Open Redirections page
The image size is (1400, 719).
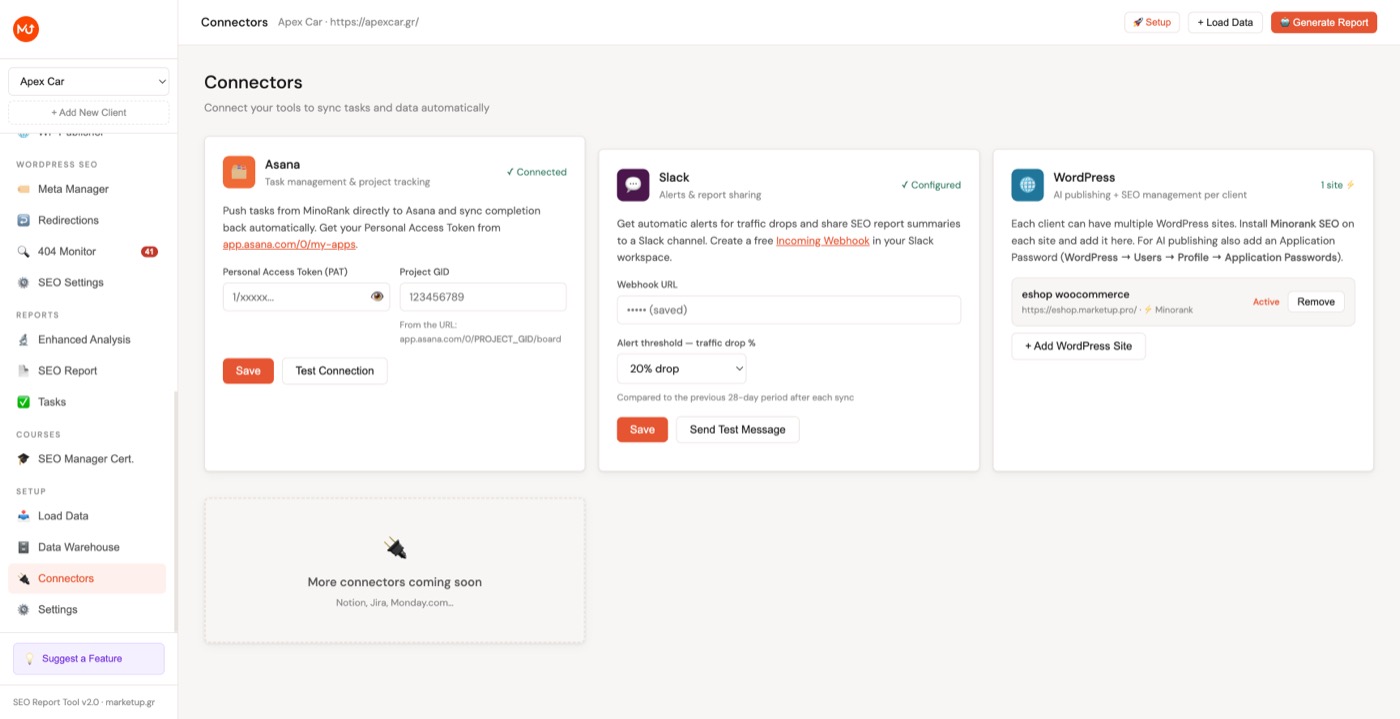(87, 220)
